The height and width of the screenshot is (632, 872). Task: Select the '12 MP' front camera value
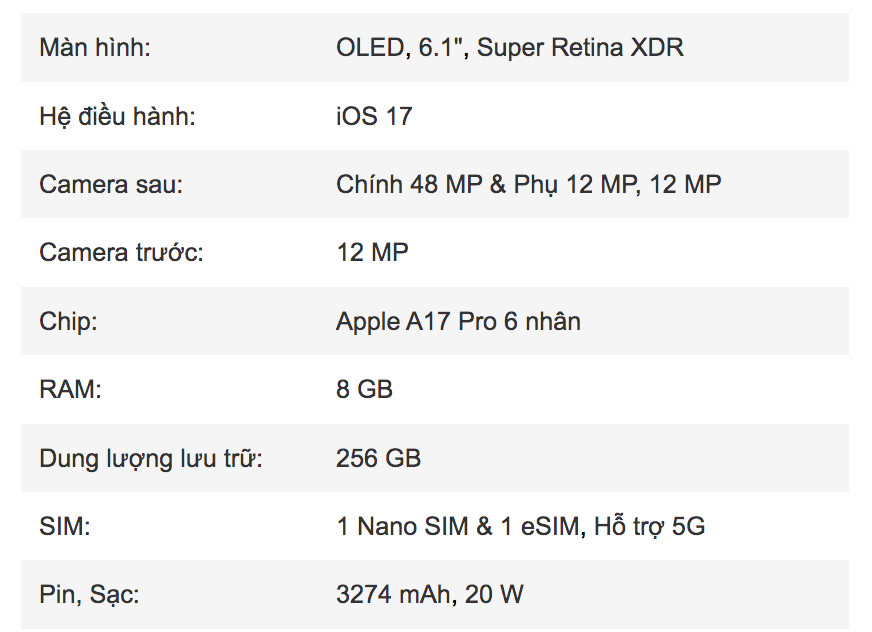pos(373,253)
